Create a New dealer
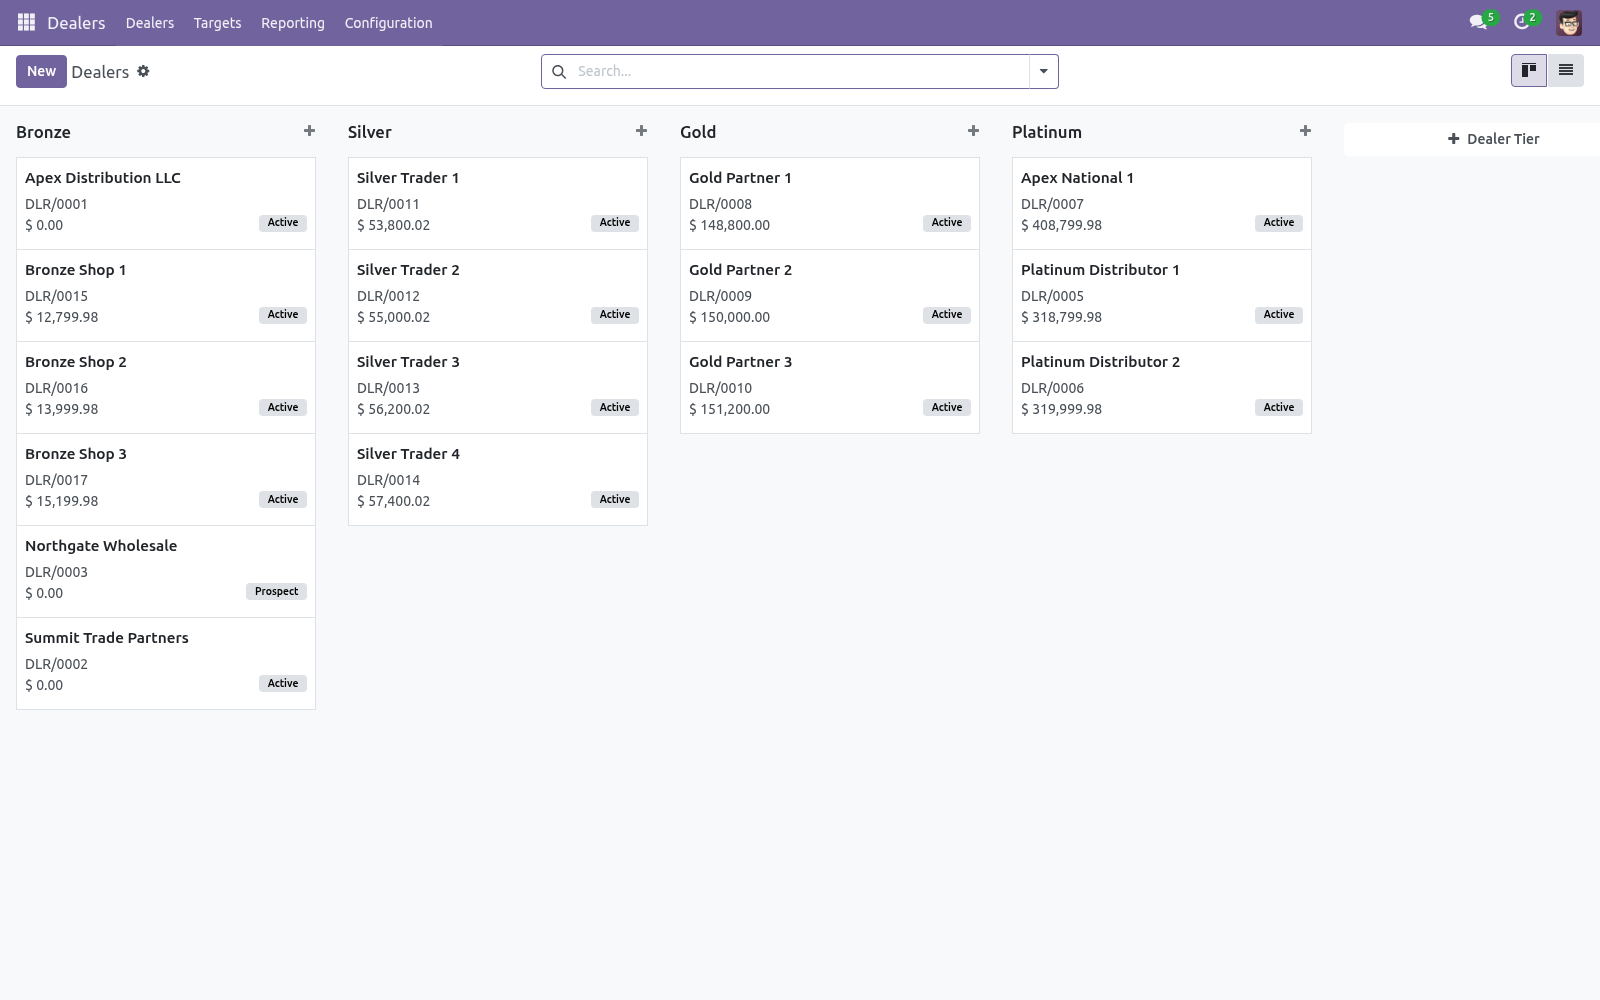Image resolution: width=1600 pixels, height=1000 pixels. click(x=41, y=71)
